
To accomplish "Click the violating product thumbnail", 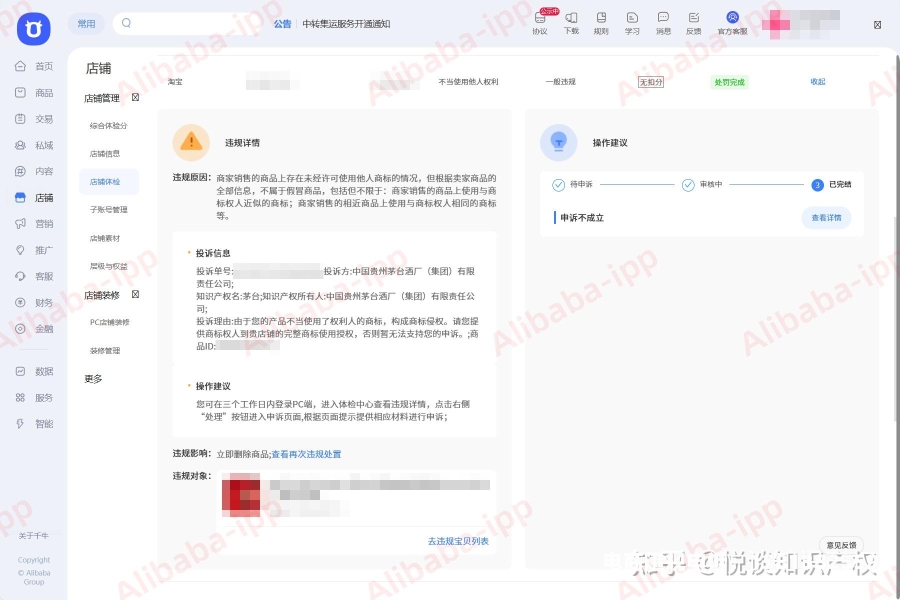I will click(241, 494).
